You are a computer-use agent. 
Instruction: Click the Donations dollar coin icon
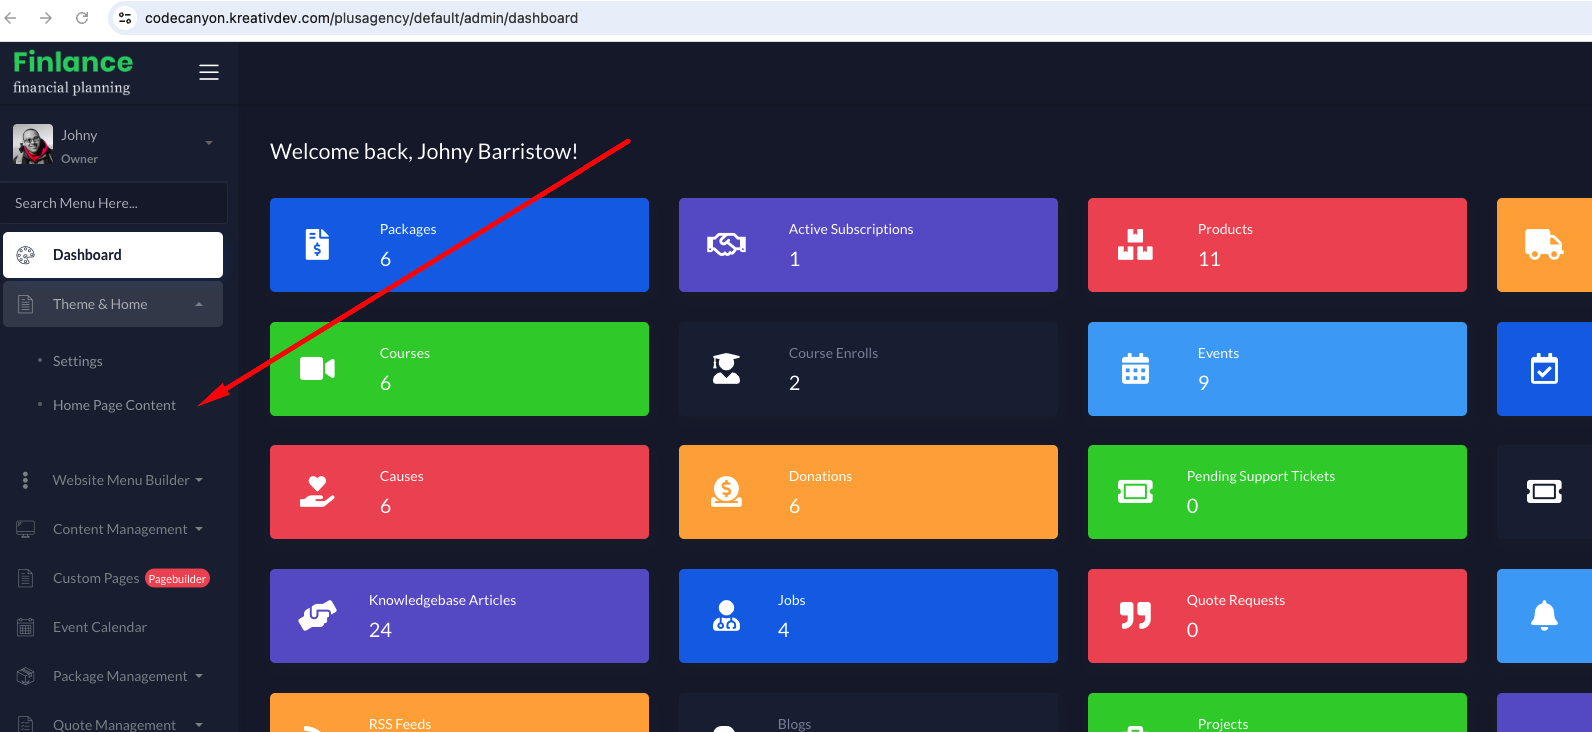click(x=726, y=492)
